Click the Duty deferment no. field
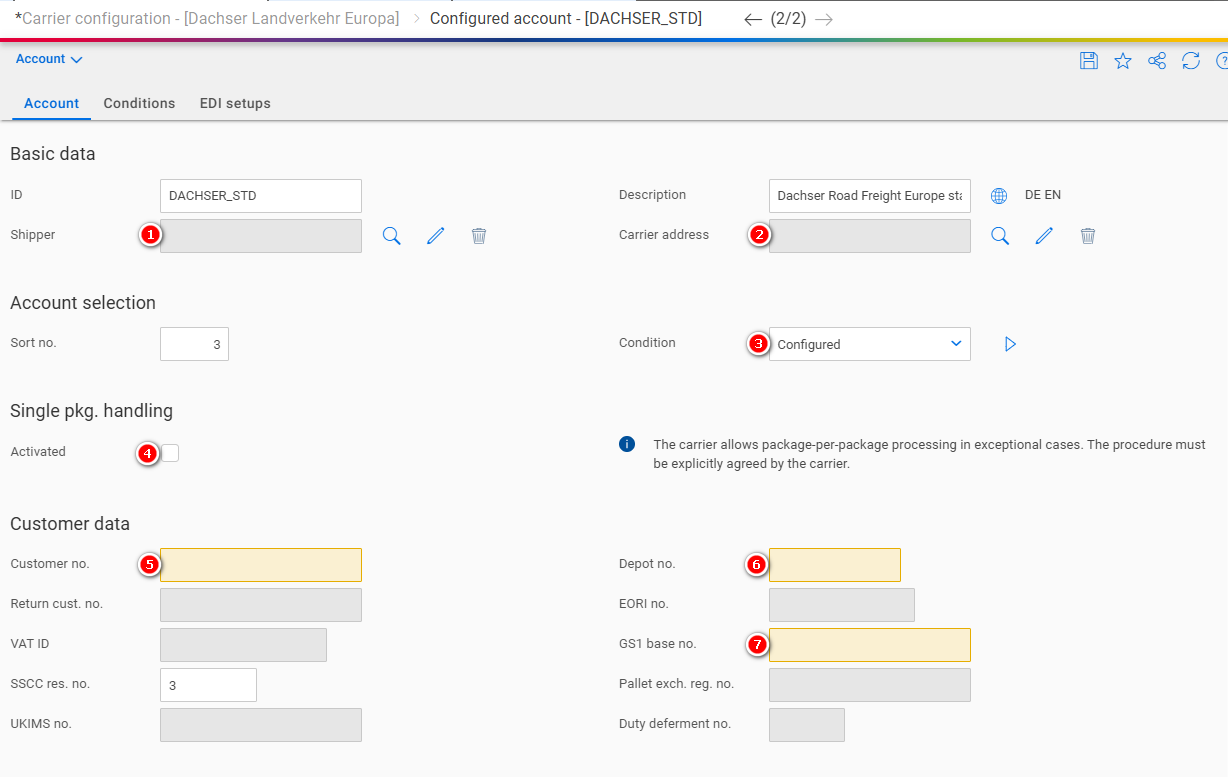The width and height of the screenshot is (1228, 777). (807, 725)
